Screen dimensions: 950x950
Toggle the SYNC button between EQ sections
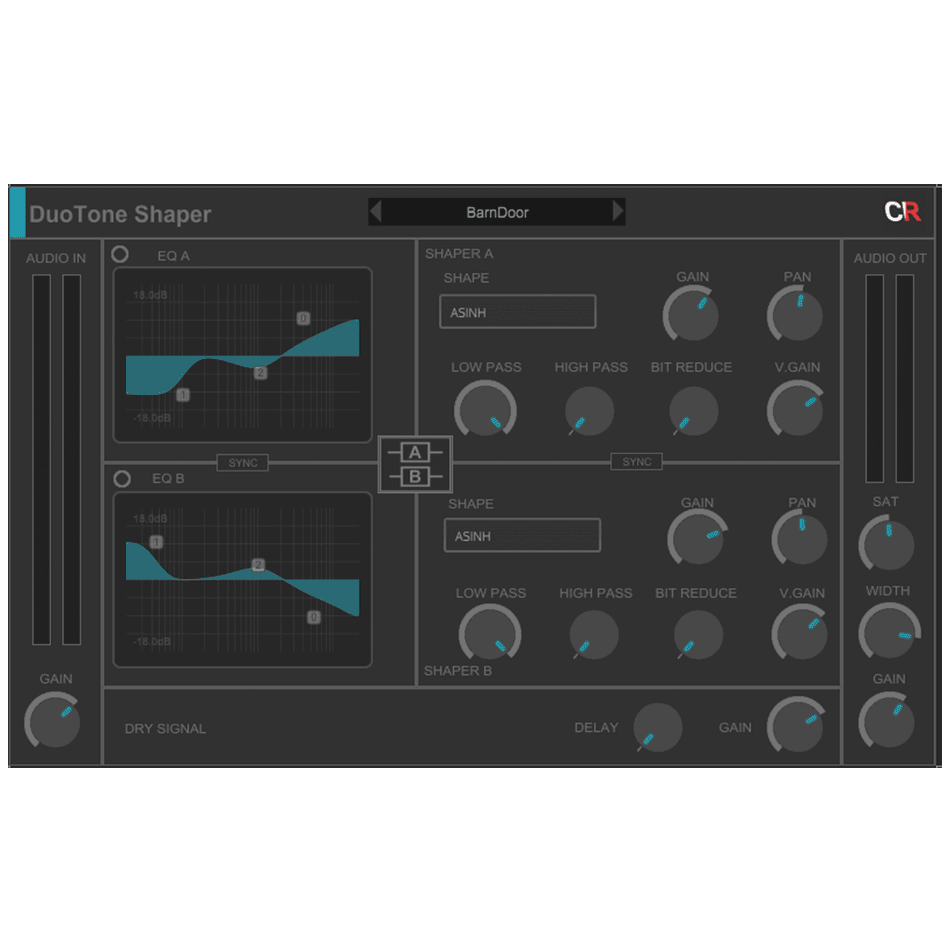(243, 463)
